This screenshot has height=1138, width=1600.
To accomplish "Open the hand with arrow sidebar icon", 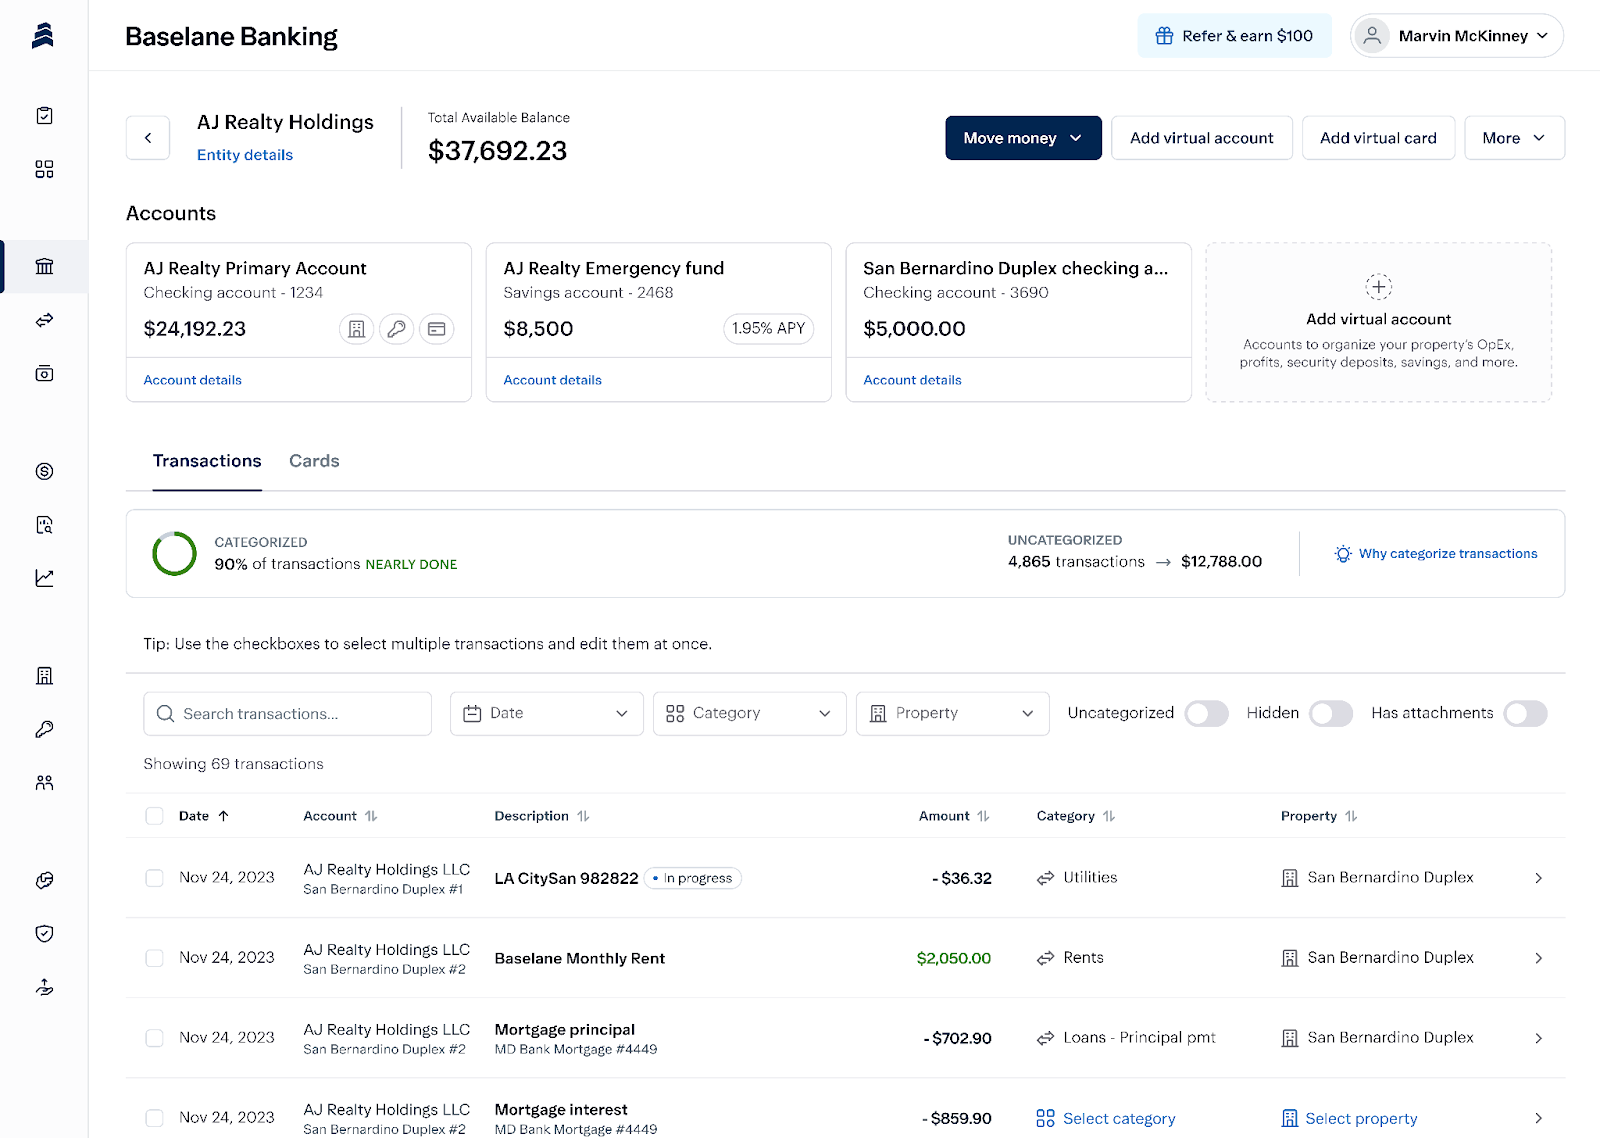I will pyautogui.click(x=44, y=987).
